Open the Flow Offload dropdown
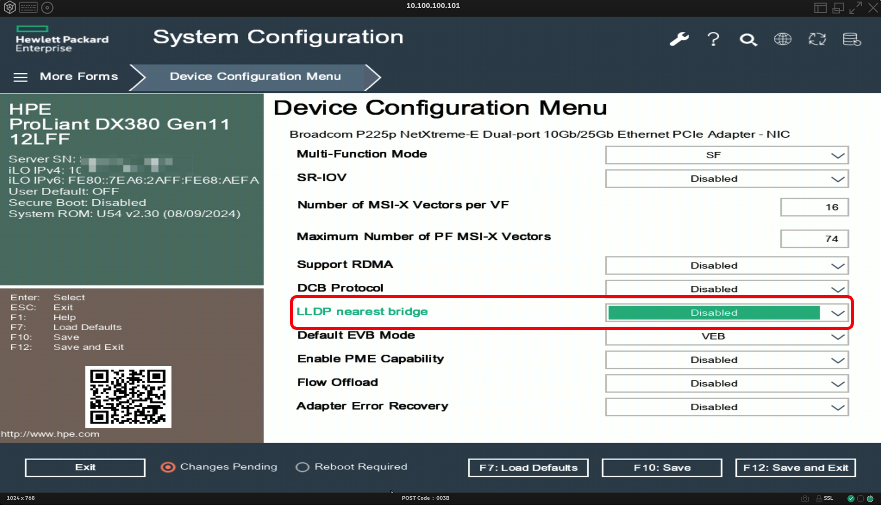This screenshot has height=505, width=881. point(726,384)
